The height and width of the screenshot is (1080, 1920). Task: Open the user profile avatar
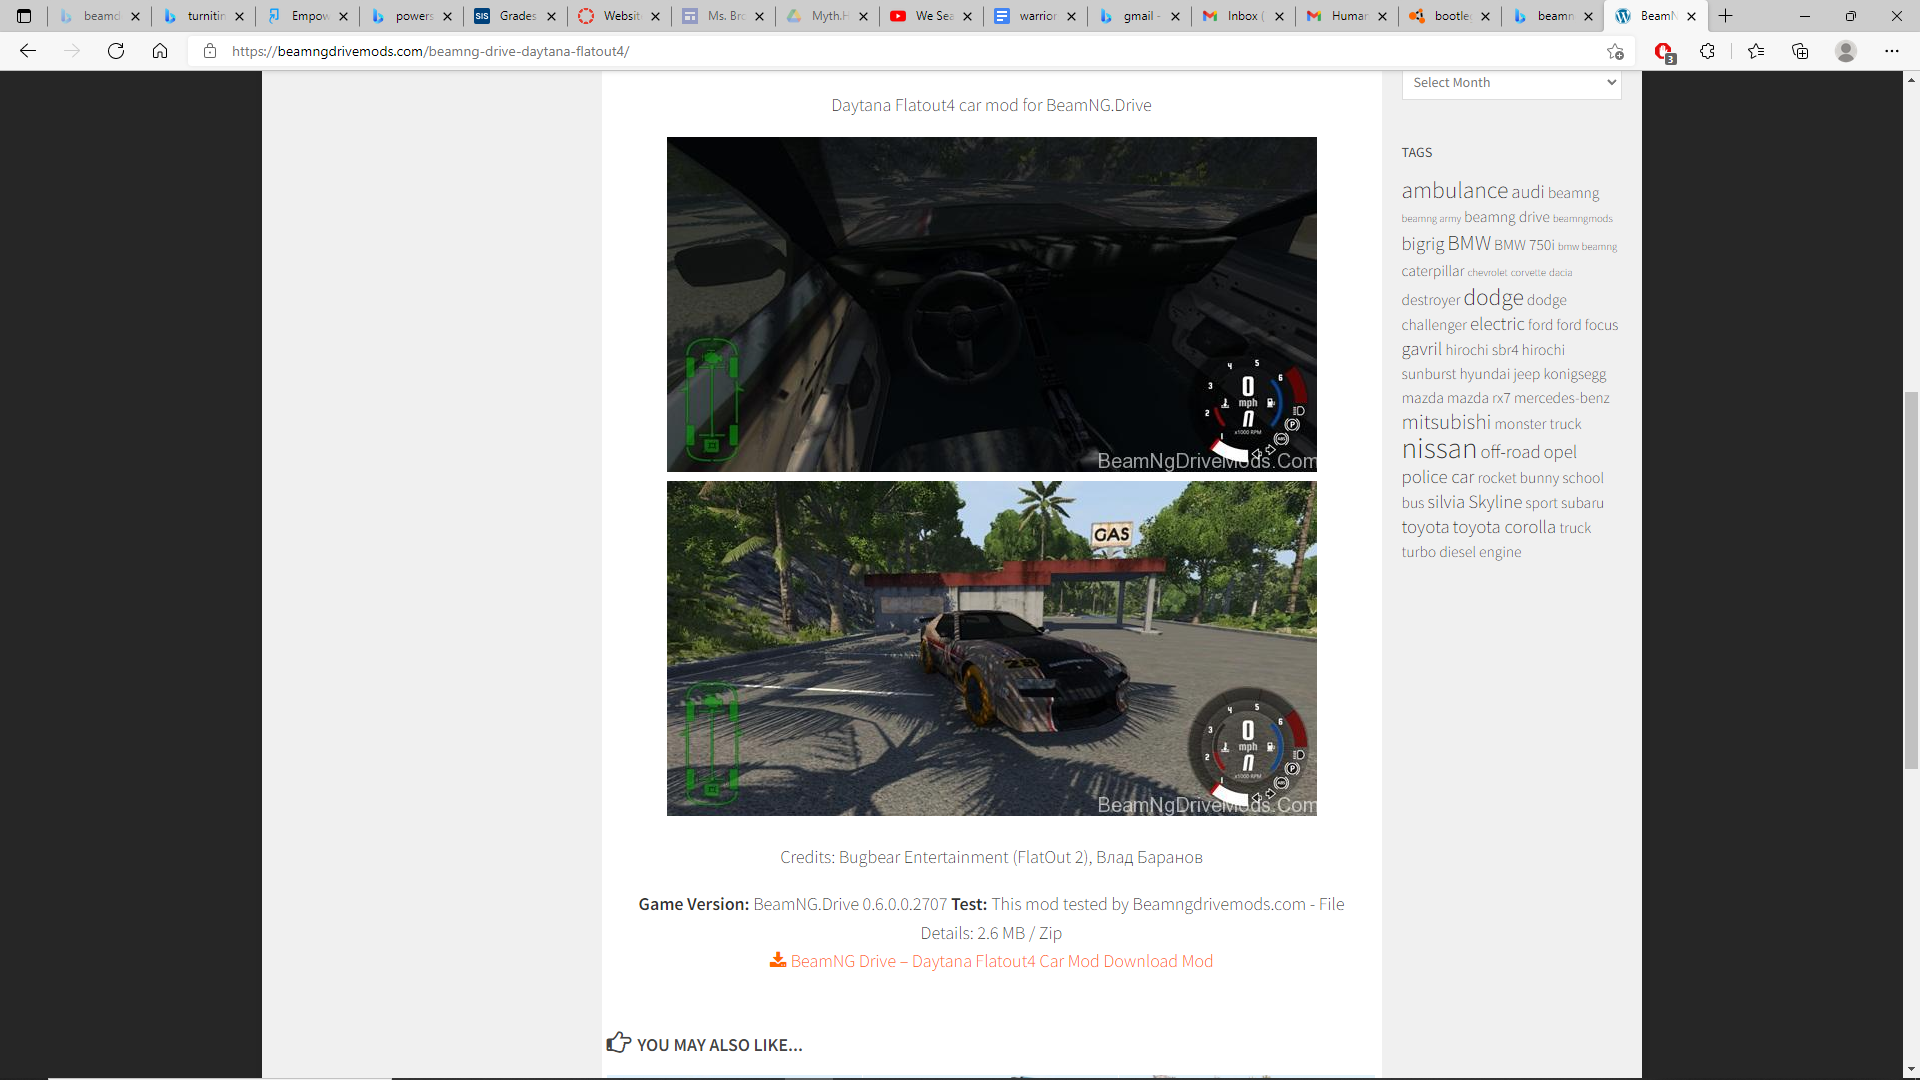[x=1846, y=51]
